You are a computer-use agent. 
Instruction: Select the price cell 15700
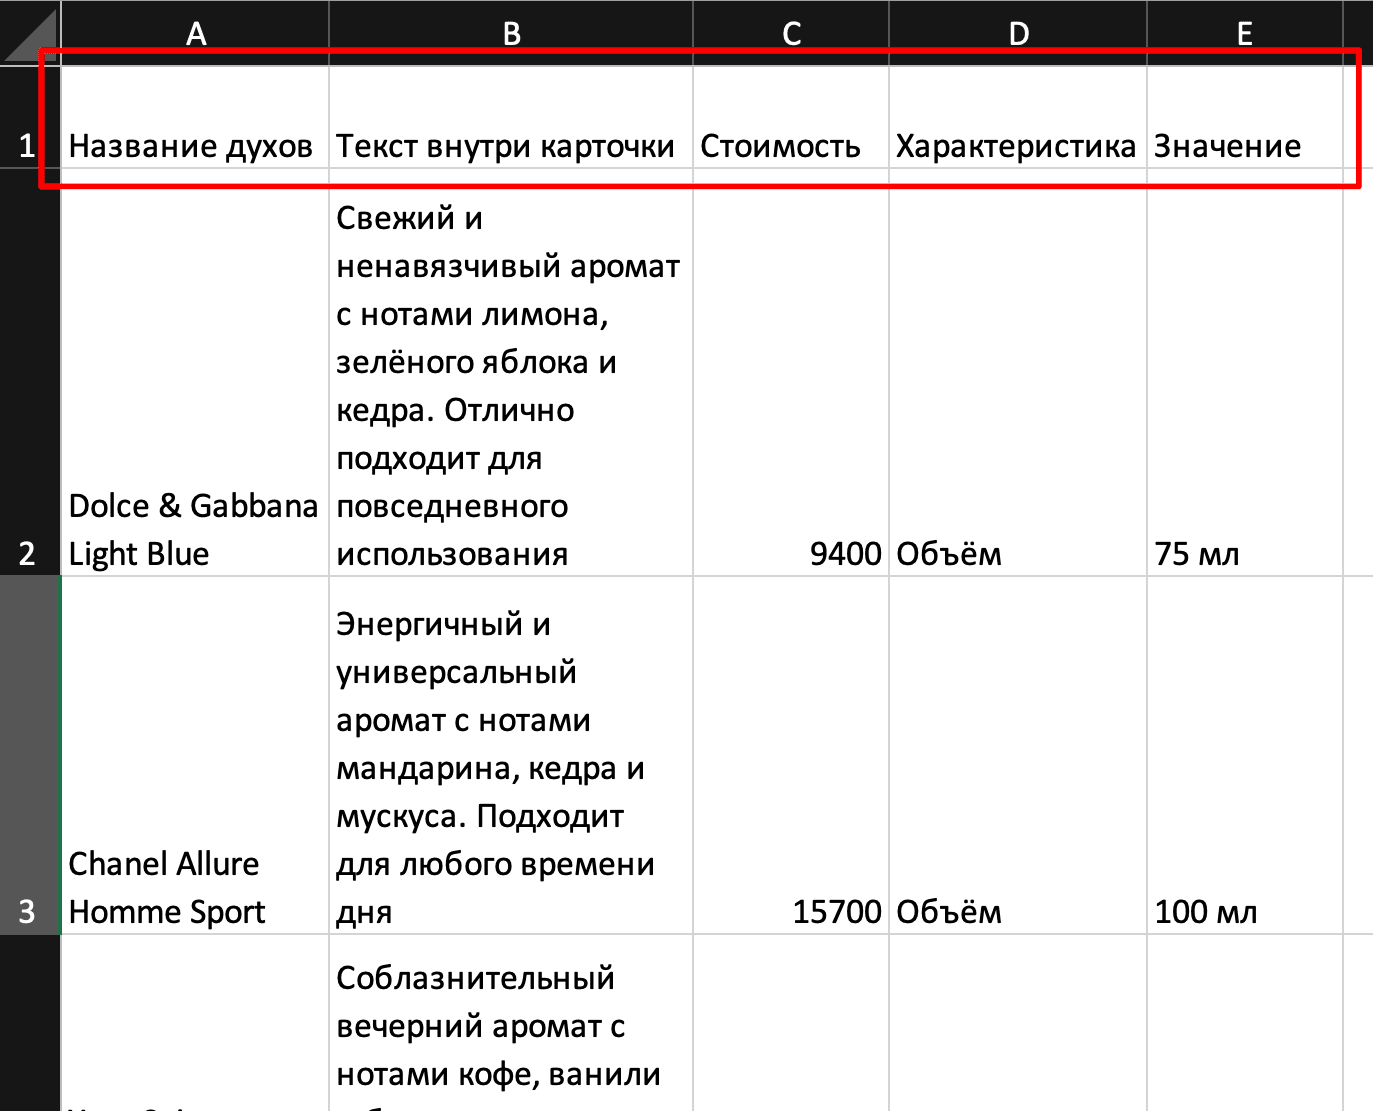pos(791,755)
